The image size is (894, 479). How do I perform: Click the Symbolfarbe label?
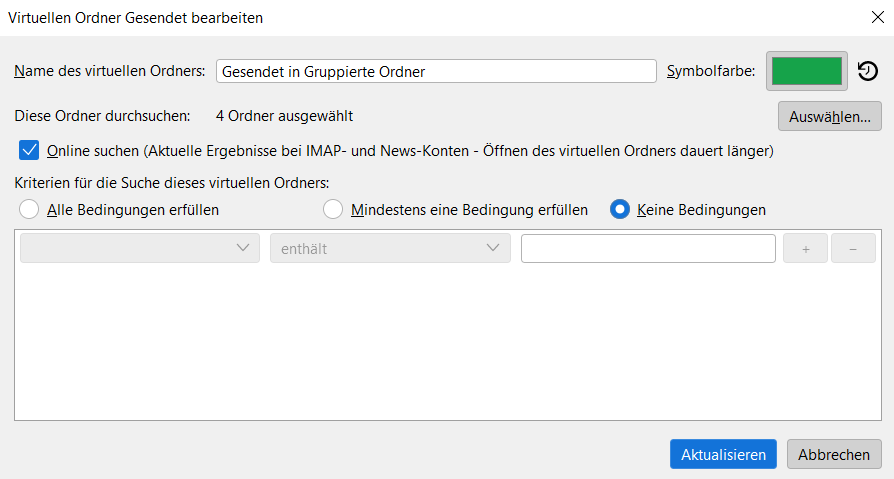[710, 72]
